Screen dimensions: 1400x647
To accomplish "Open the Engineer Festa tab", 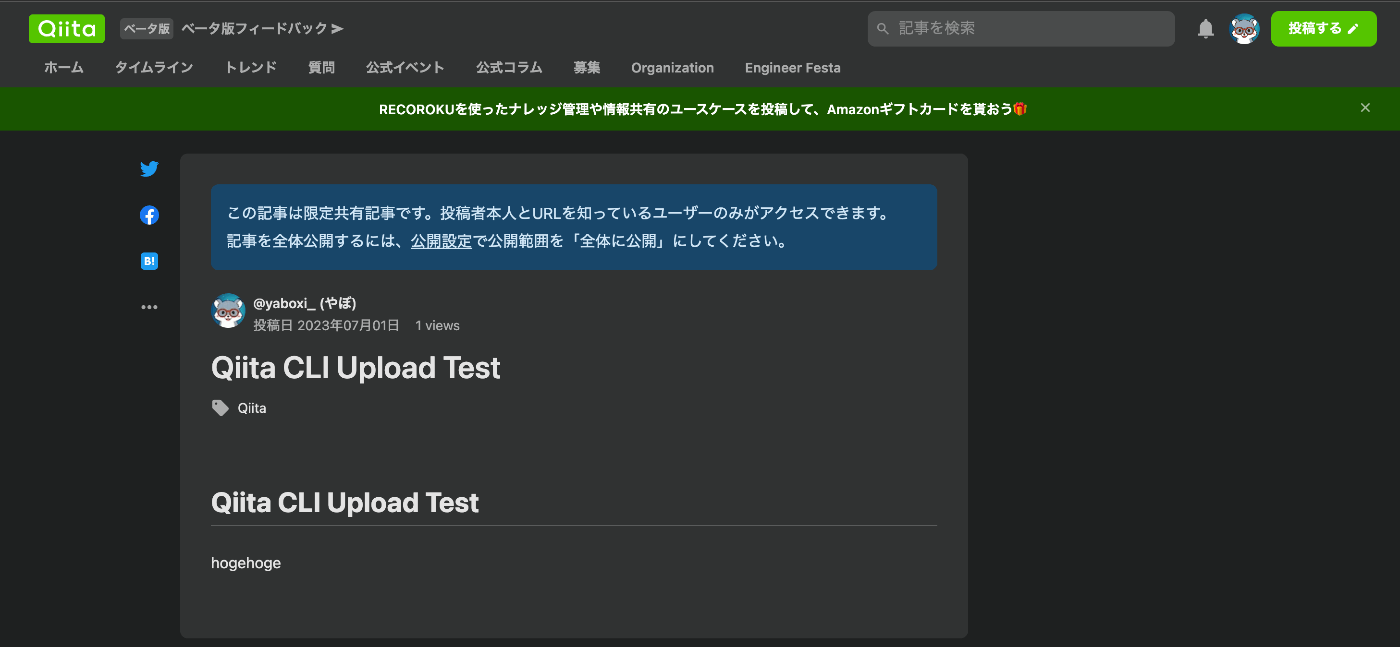I will tap(793, 68).
